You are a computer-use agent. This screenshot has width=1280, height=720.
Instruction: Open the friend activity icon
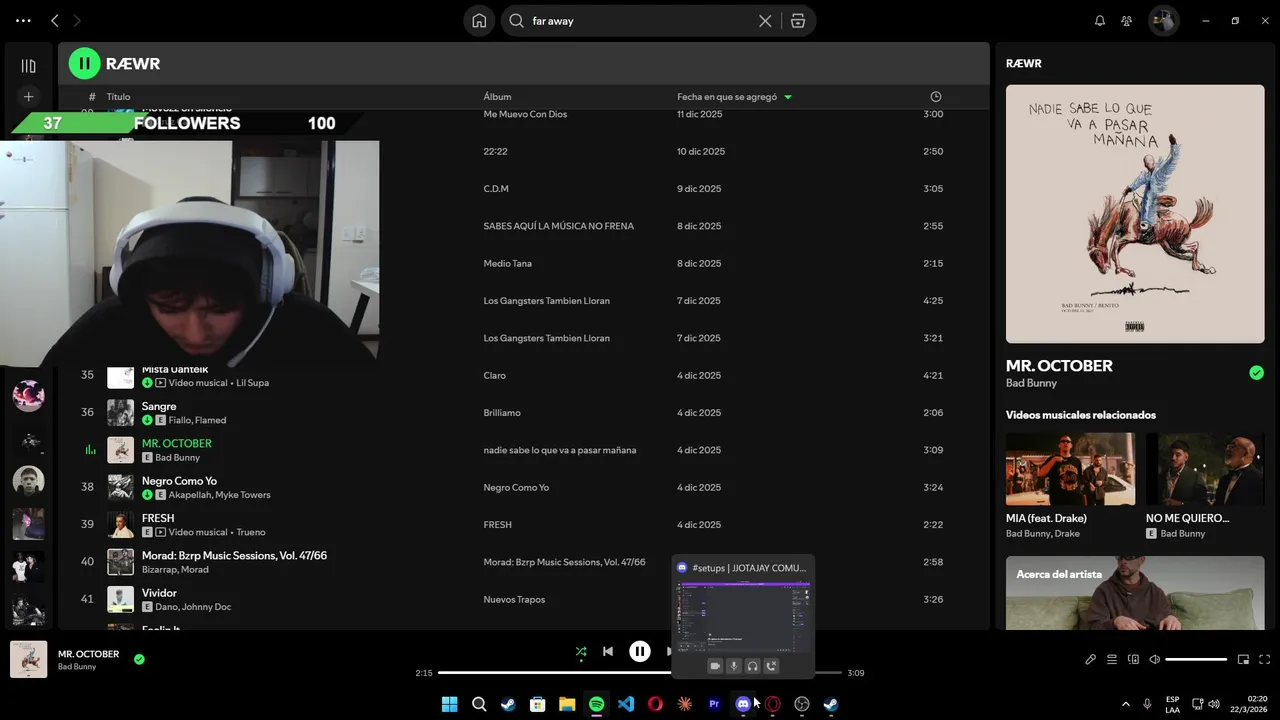[1127, 21]
